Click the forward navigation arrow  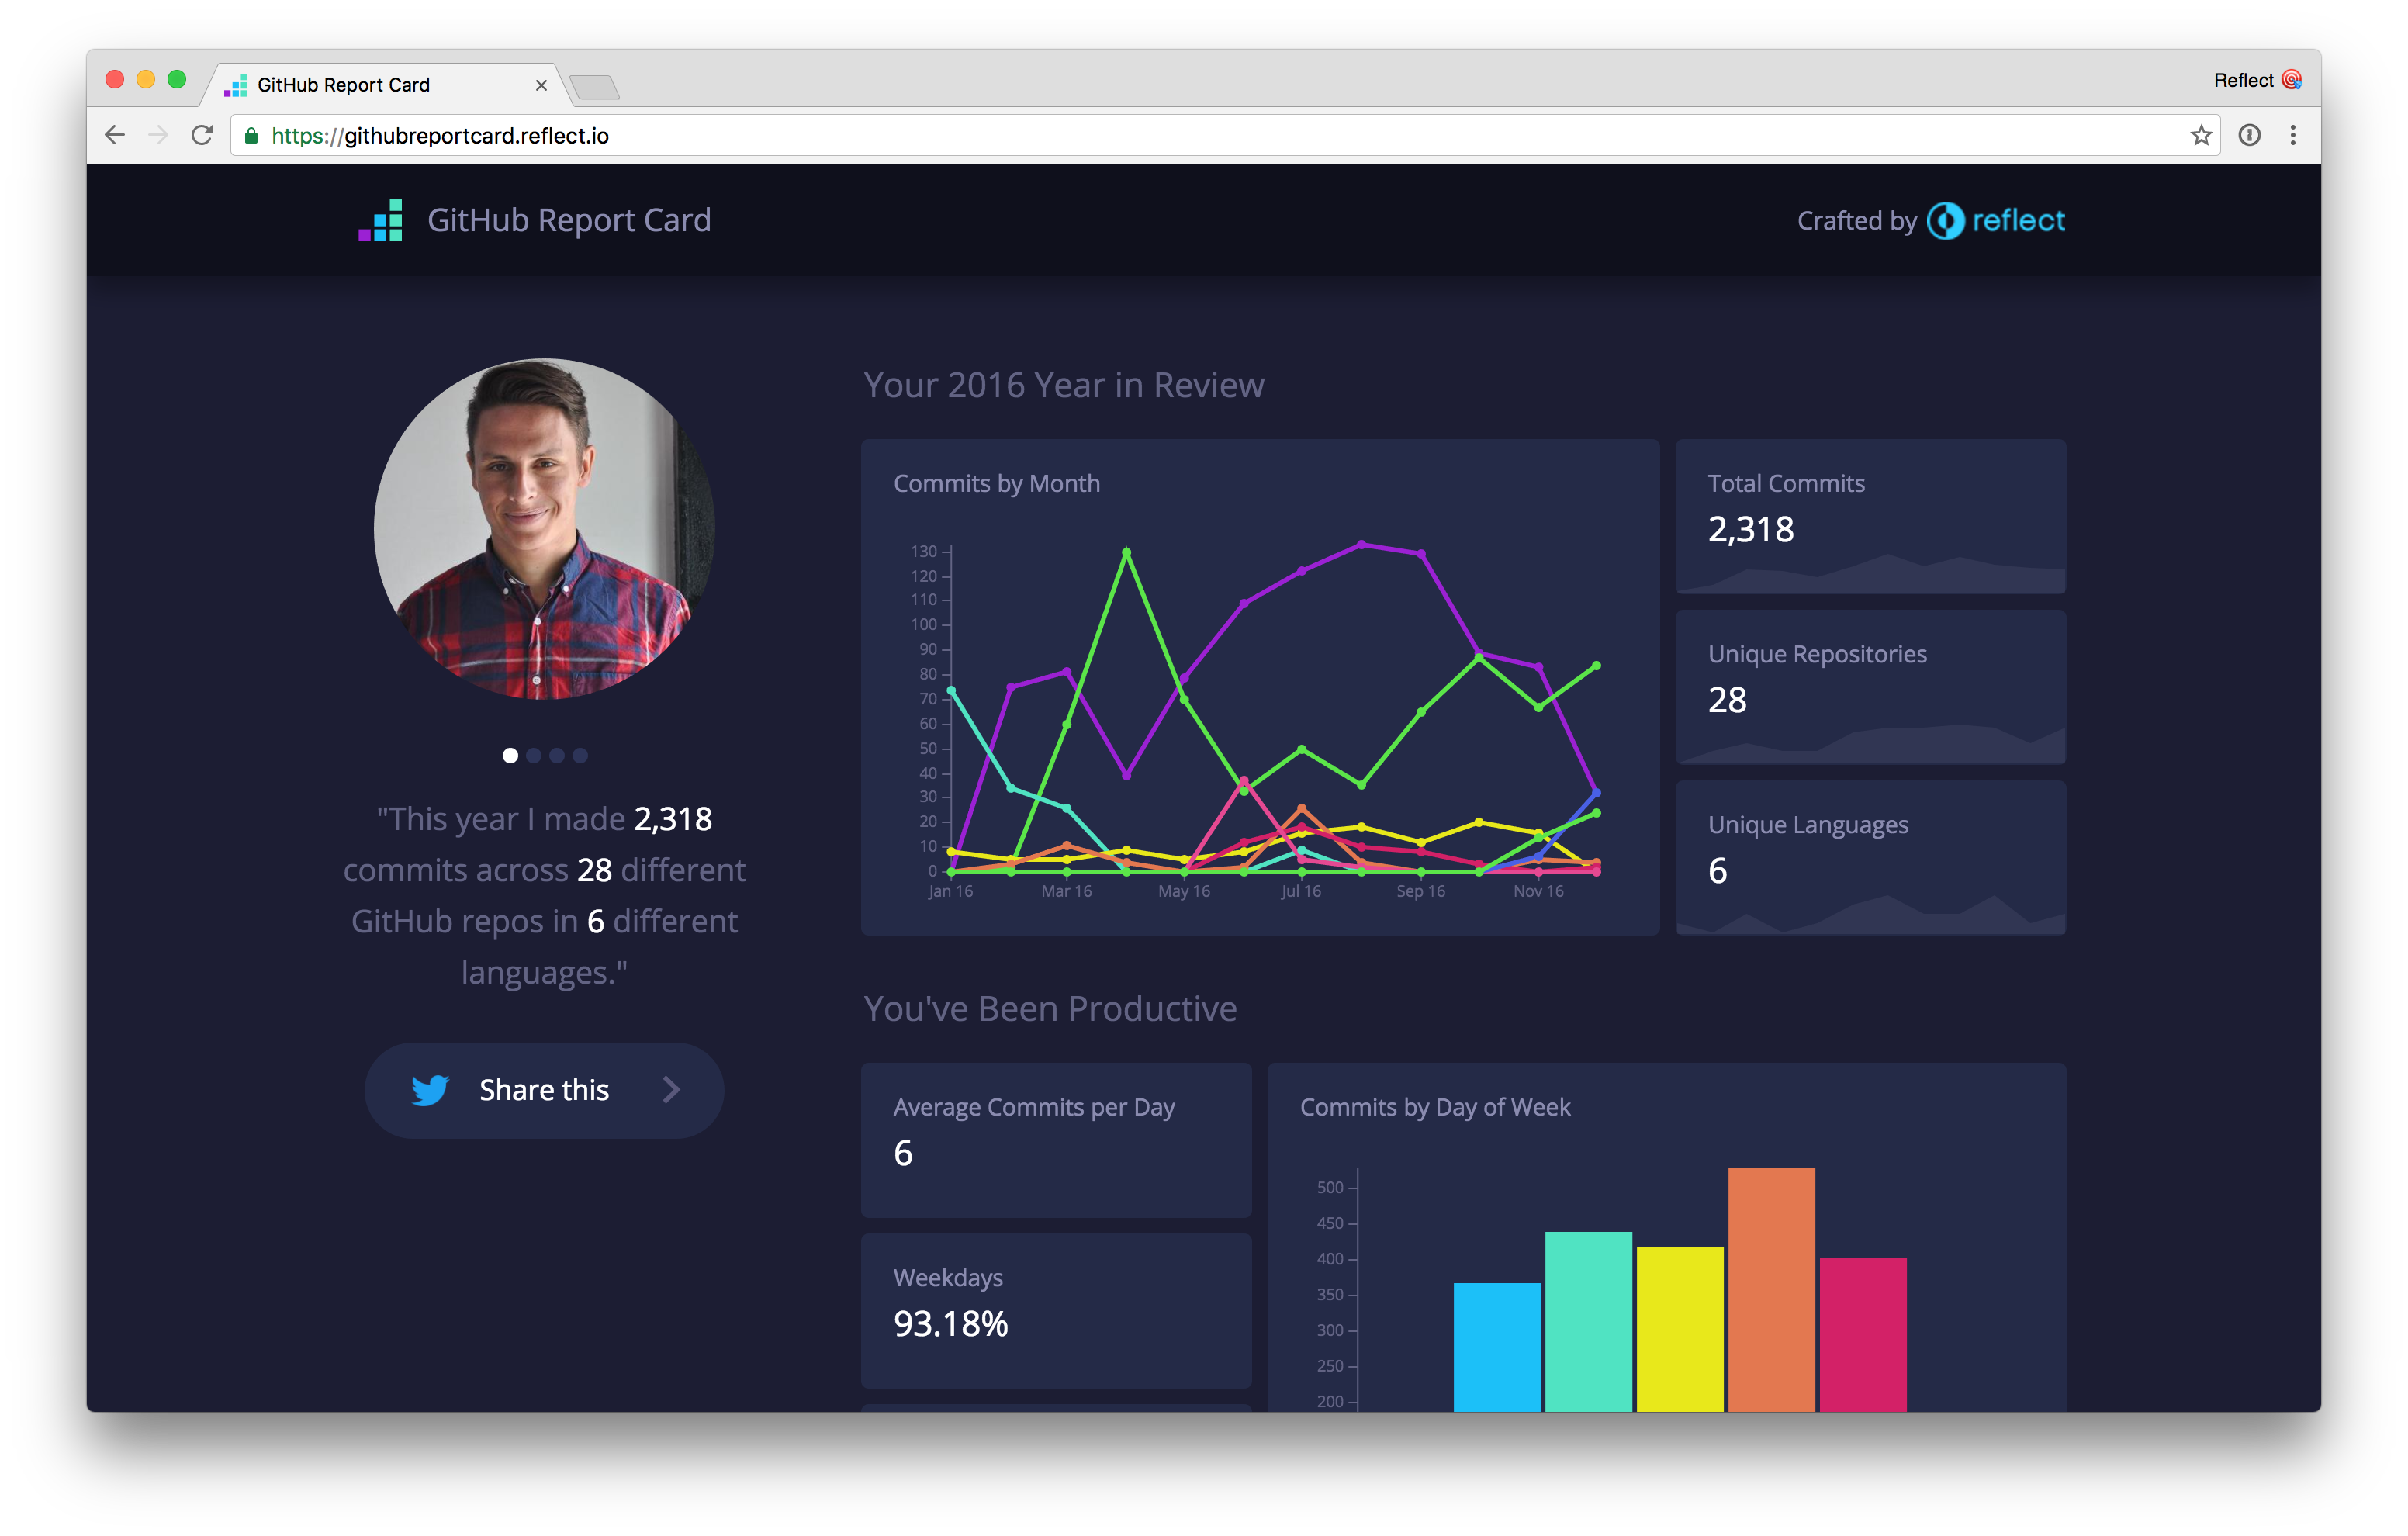click(x=158, y=135)
